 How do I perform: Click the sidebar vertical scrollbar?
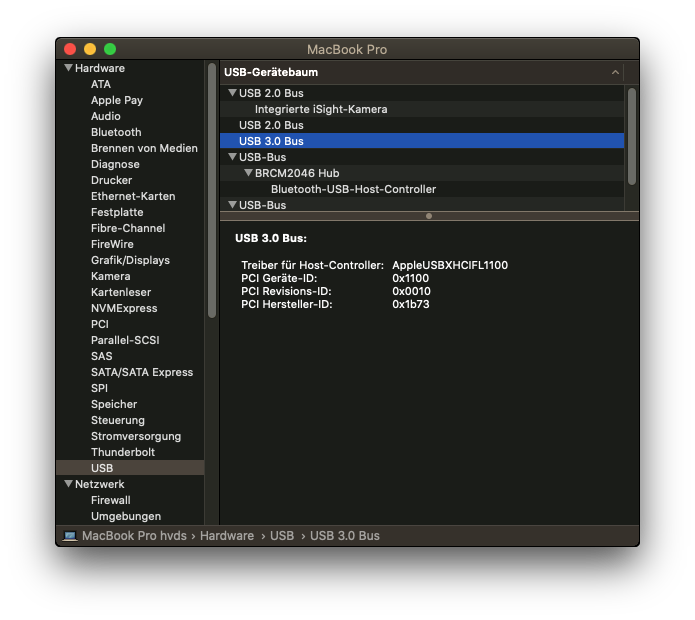(x=212, y=191)
